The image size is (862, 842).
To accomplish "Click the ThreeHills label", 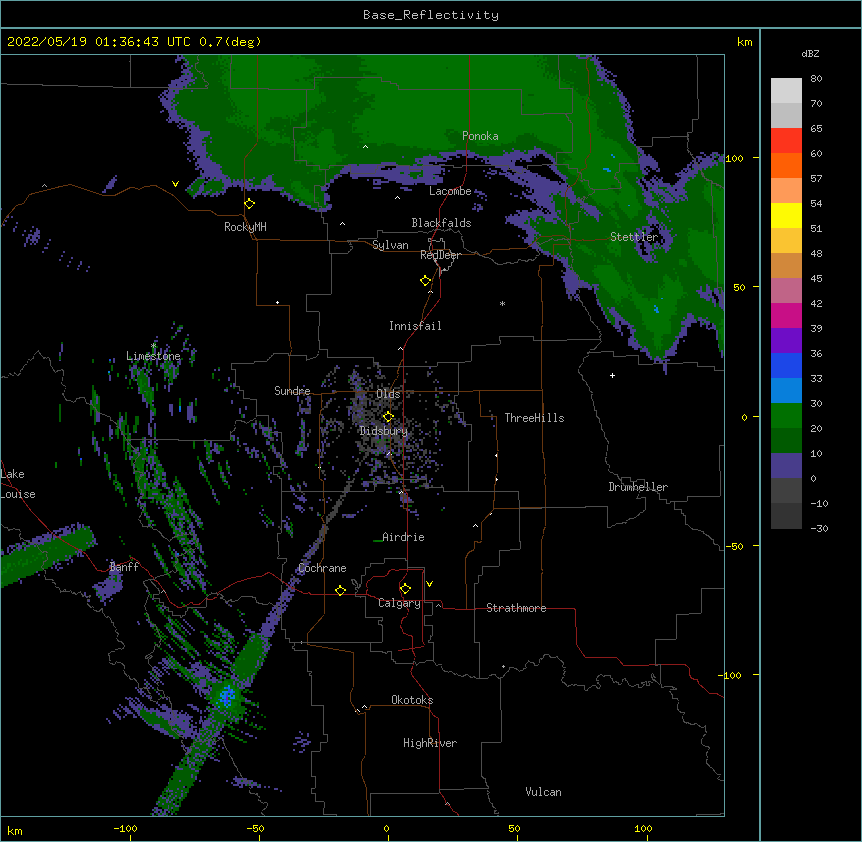I will click(x=534, y=418).
